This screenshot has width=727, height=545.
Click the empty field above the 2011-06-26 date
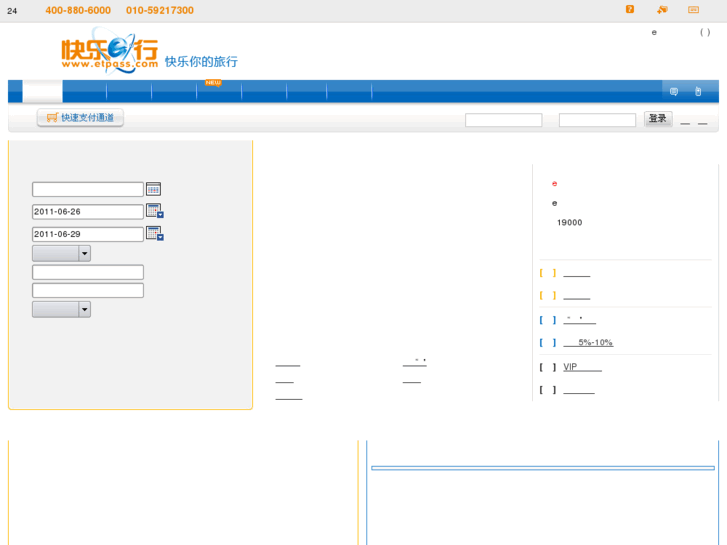pos(88,189)
